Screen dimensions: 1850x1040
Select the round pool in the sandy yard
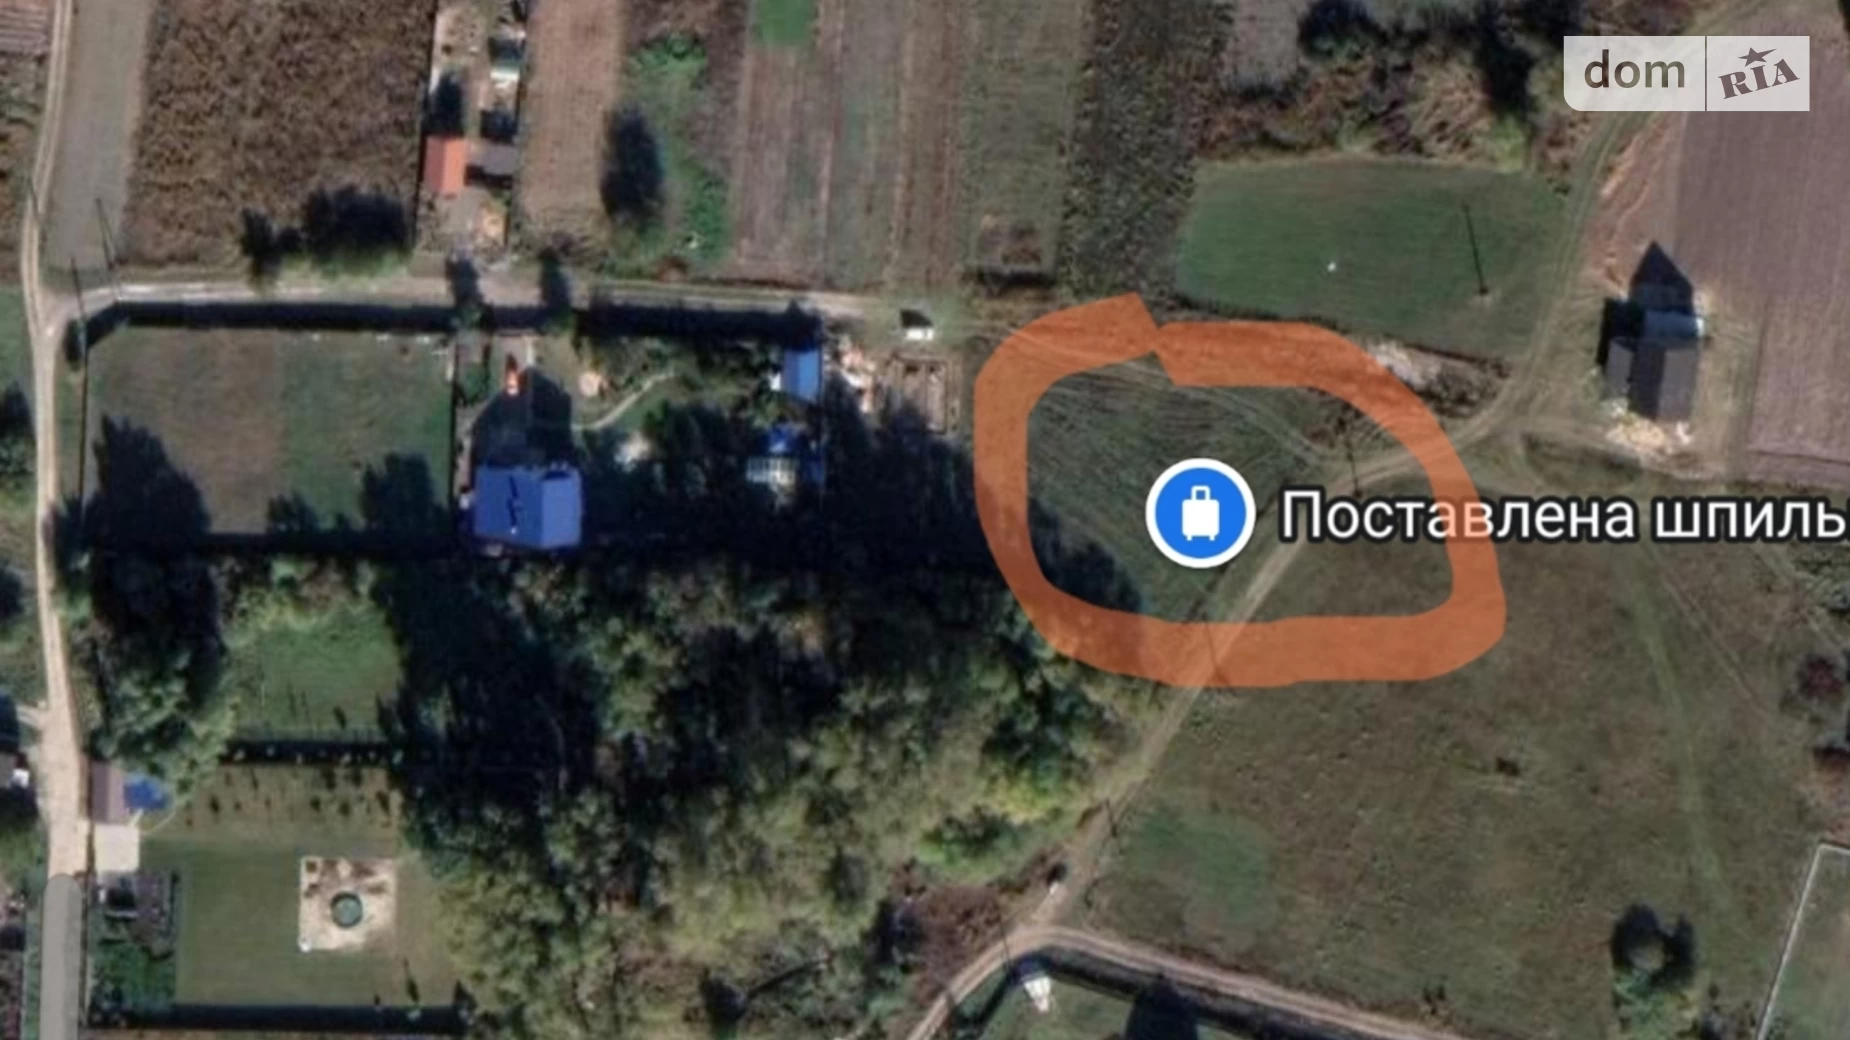(x=346, y=909)
